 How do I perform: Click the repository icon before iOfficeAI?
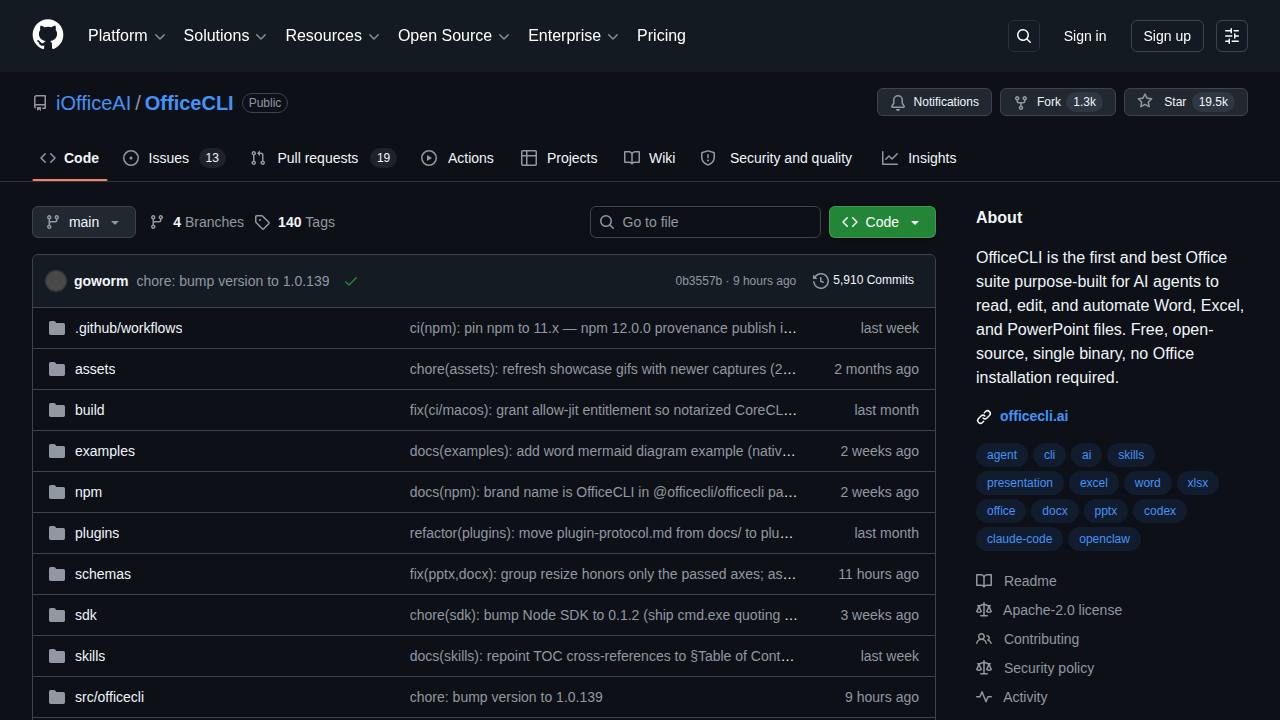40,103
